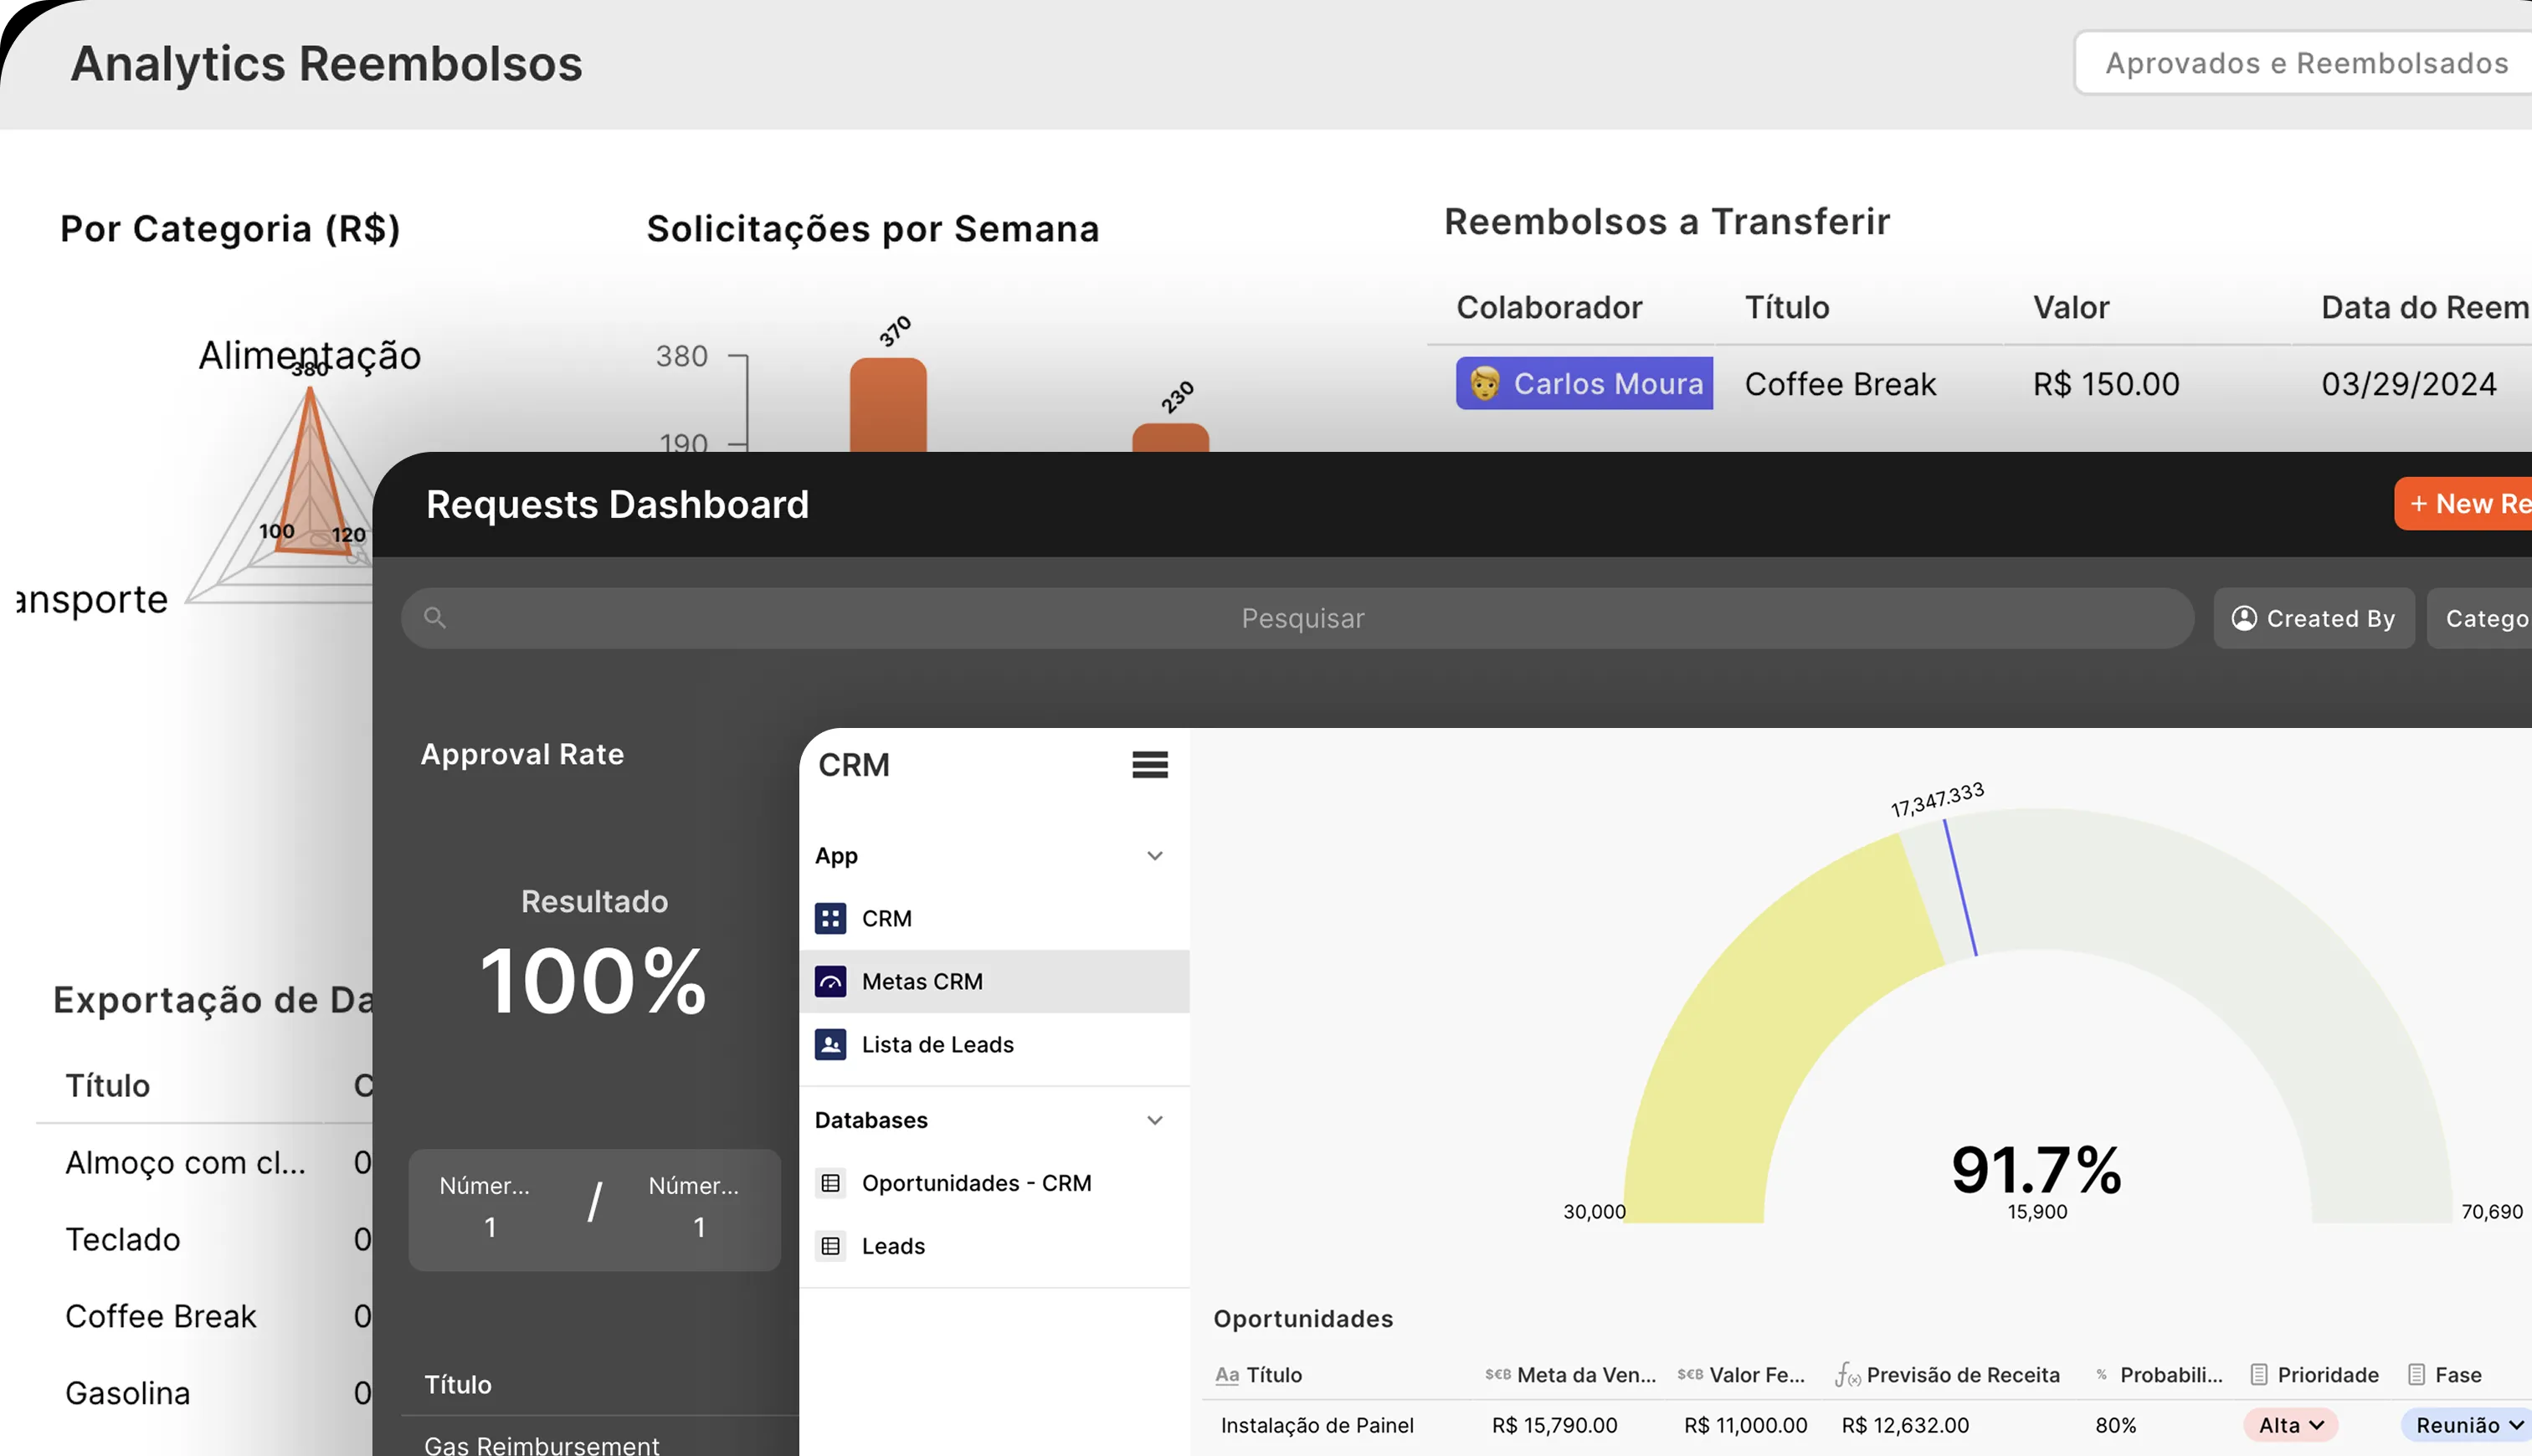Click the Instalação de Painel opportunity row
This screenshot has width=2532, height=1456.
pos(1318,1425)
